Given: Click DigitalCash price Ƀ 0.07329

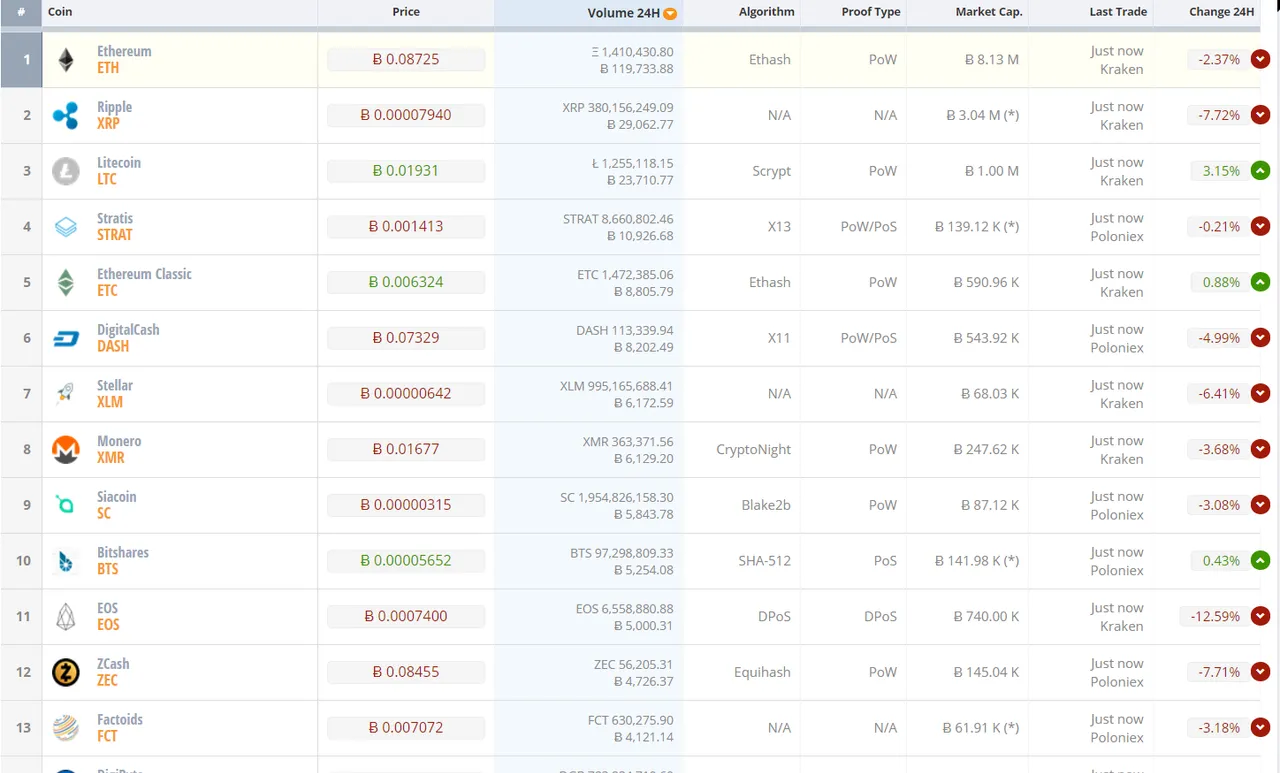Looking at the screenshot, I should tap(406, 338).
